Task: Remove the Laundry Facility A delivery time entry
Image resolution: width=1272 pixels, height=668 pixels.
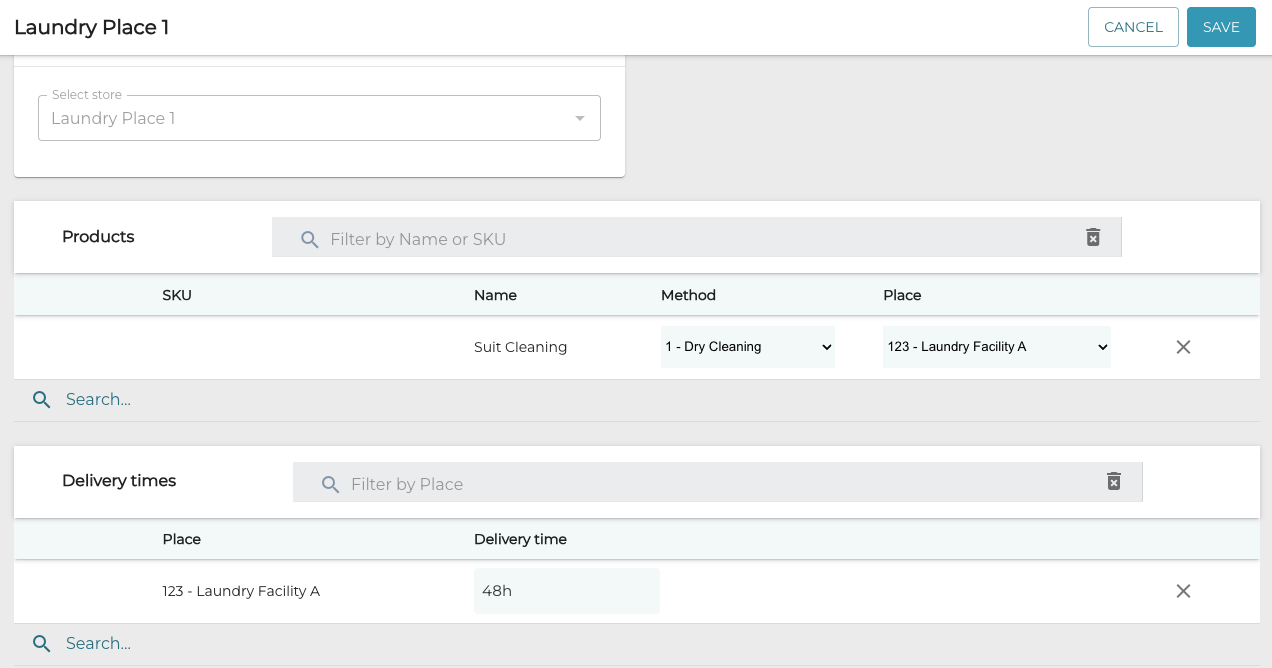Action: pos(1183,591)
